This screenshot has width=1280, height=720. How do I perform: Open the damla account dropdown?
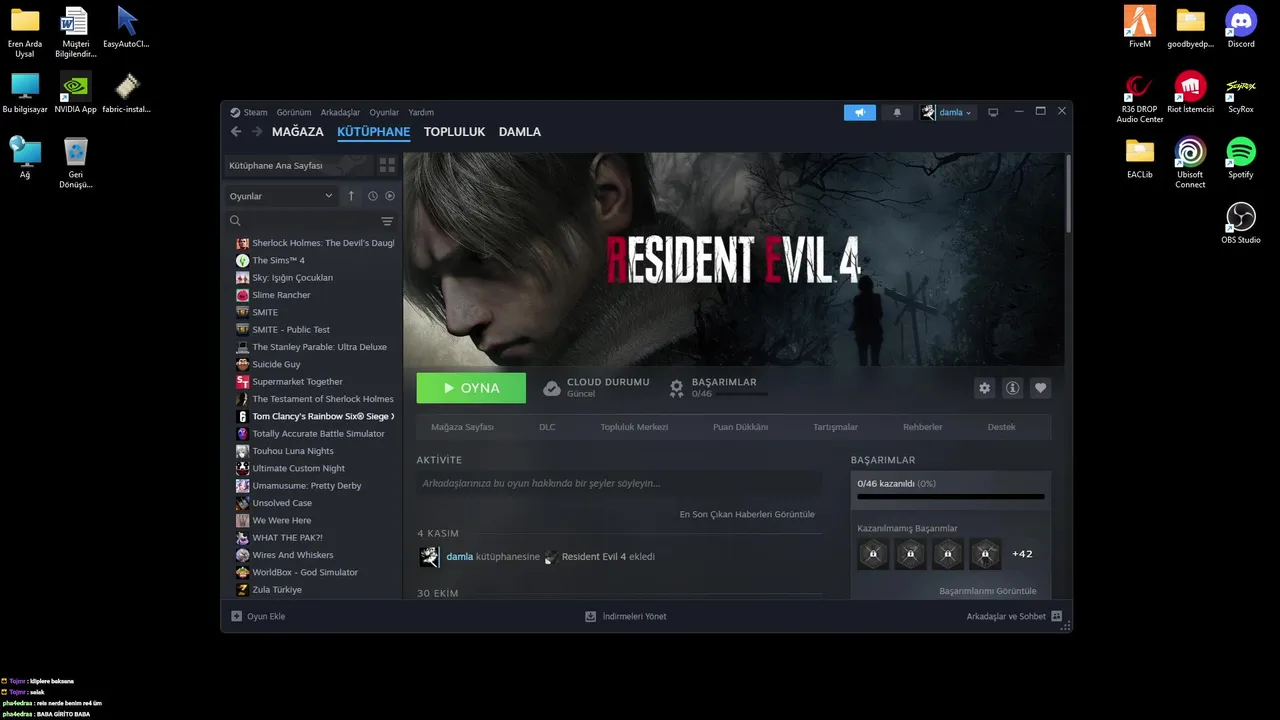[x=946, y=112]
